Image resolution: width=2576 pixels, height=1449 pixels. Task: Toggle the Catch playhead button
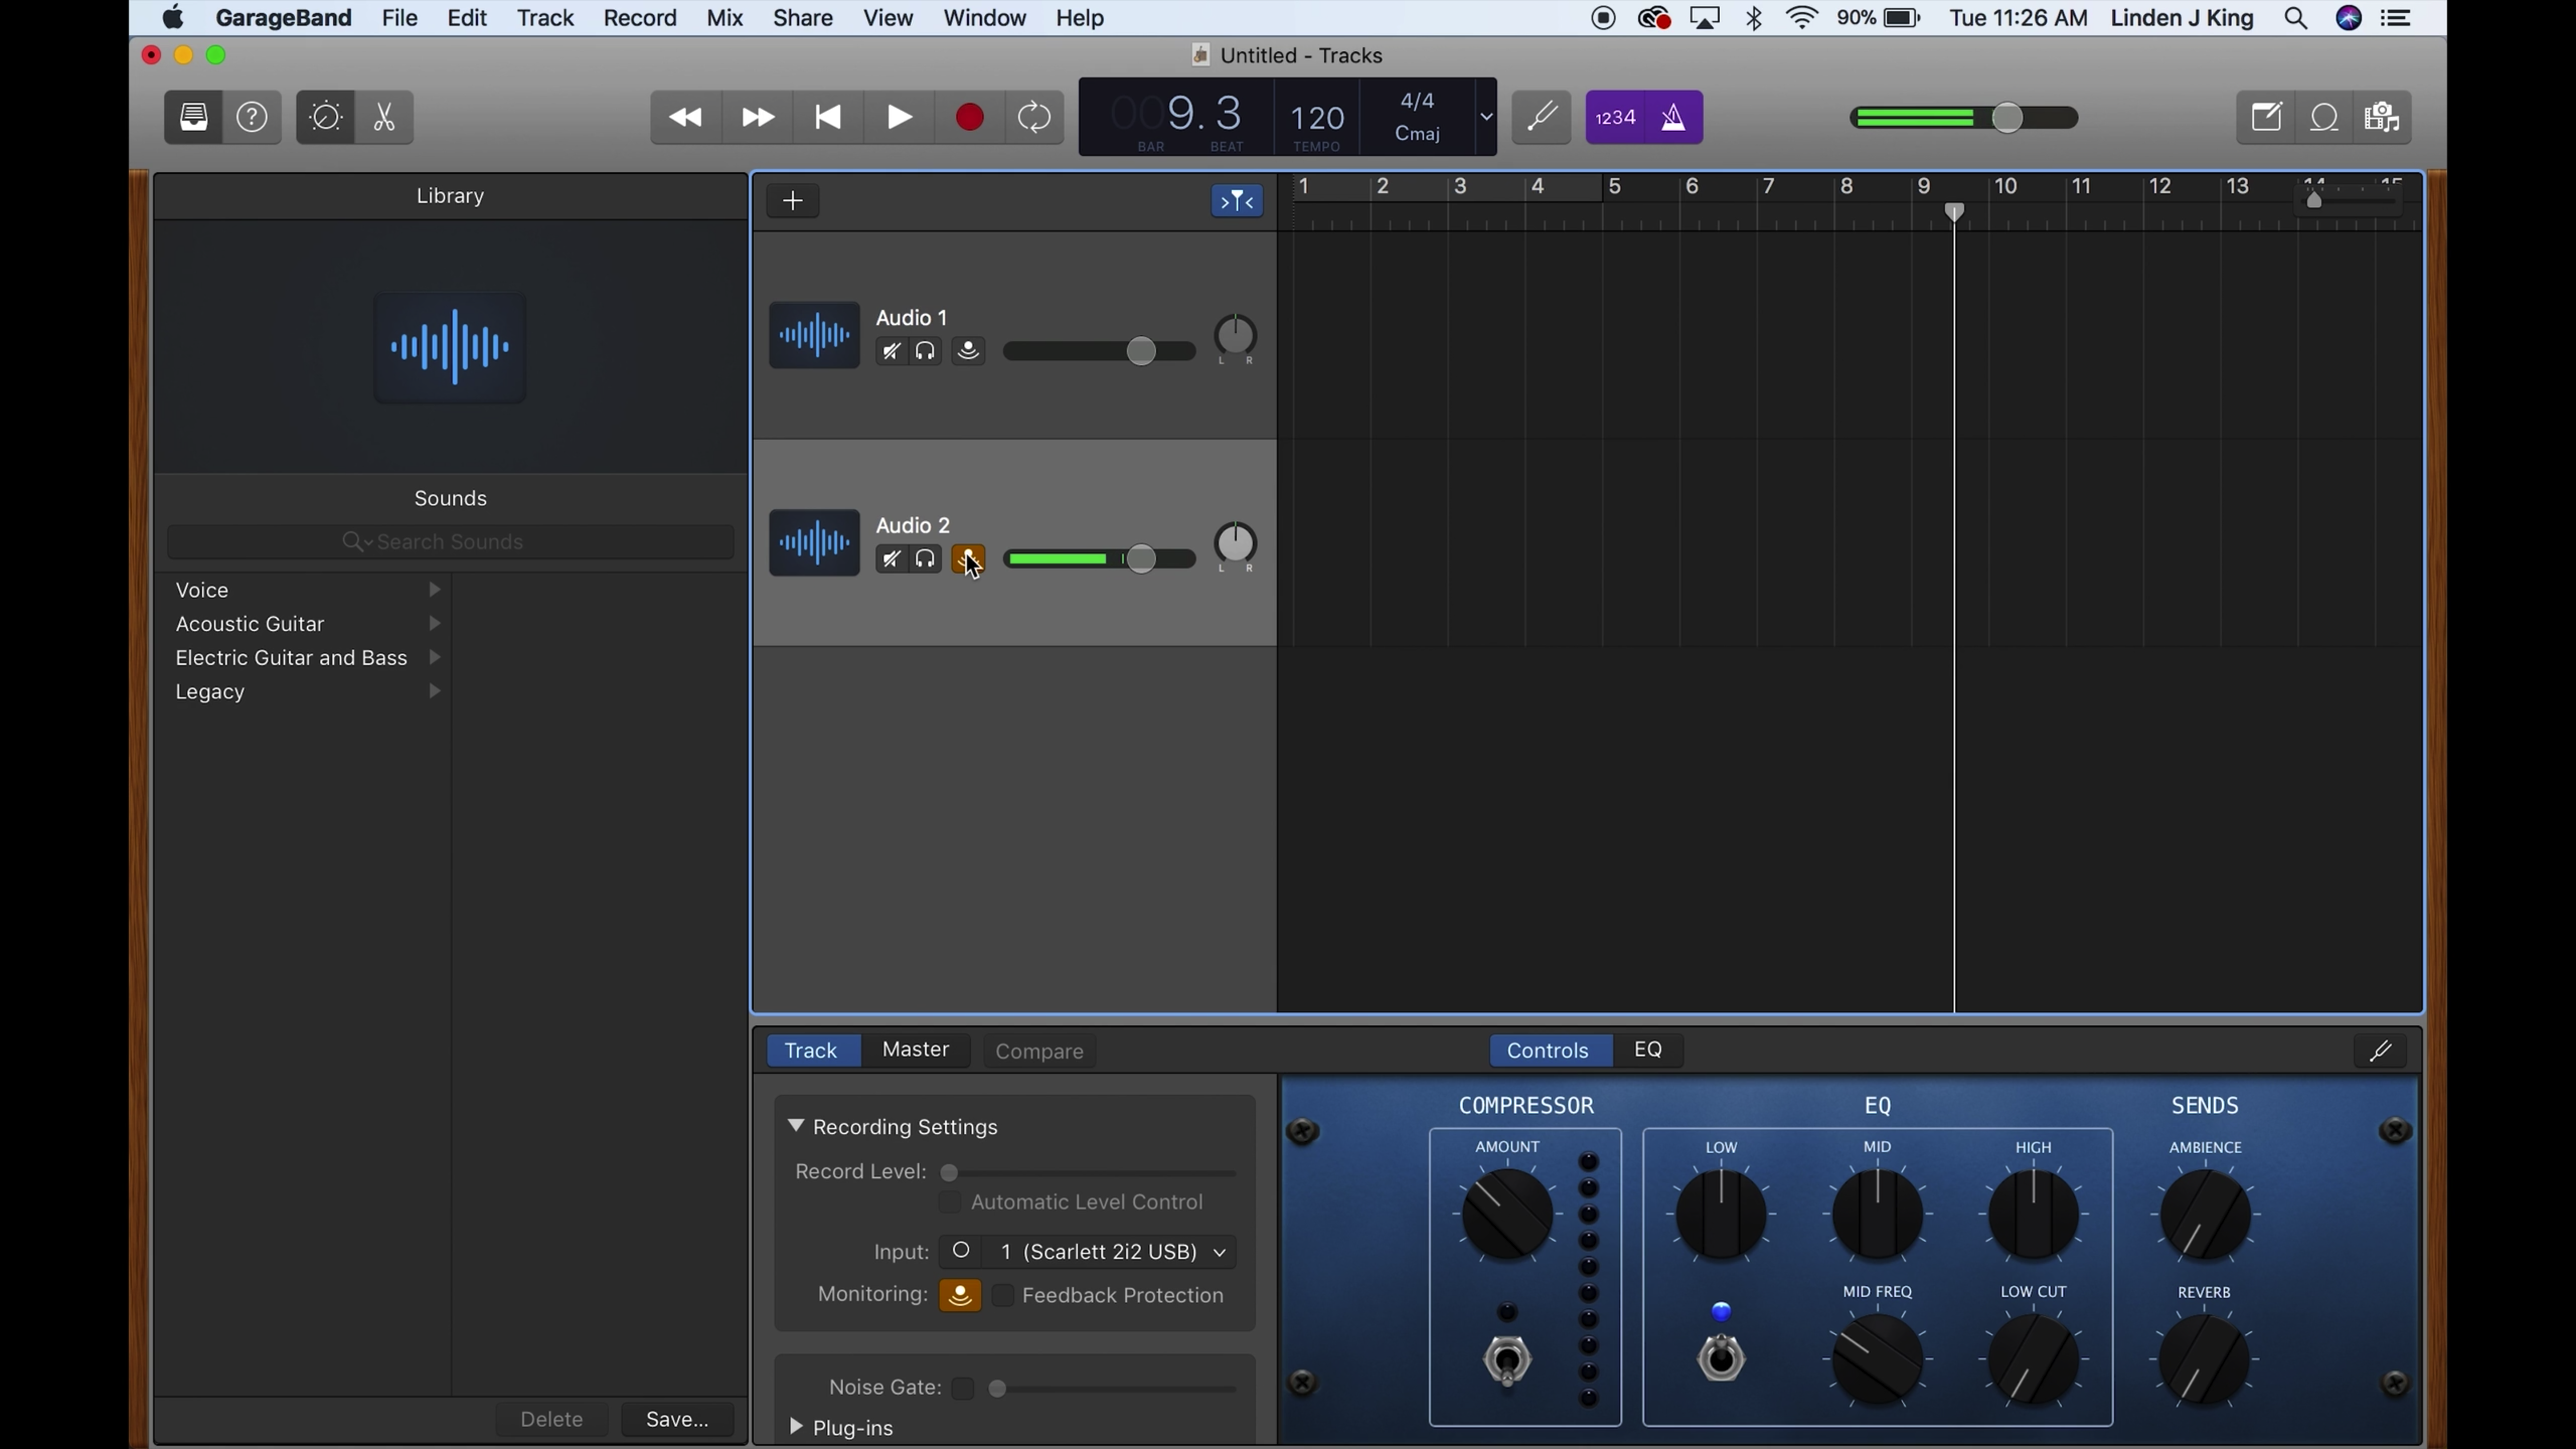[1237, 202]
